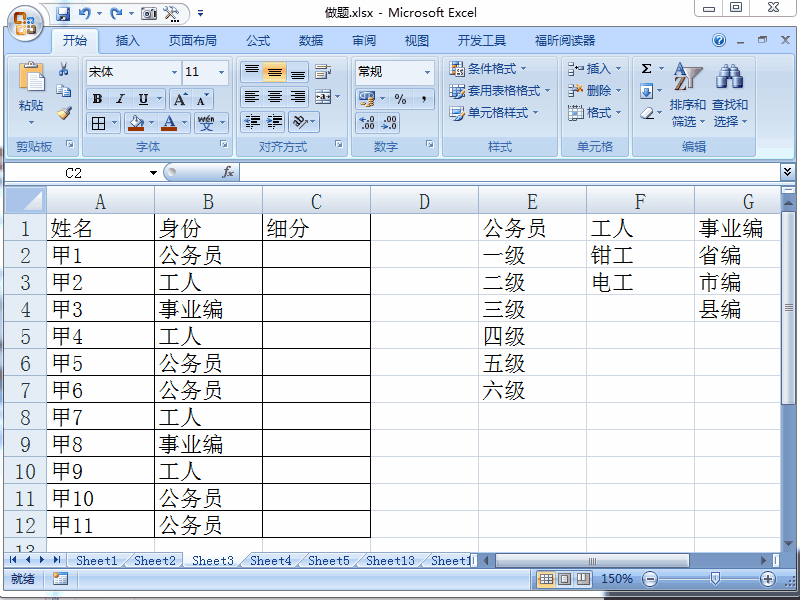
Task: Switch to the Formulas (公式) tab
Action: point(258,41)
